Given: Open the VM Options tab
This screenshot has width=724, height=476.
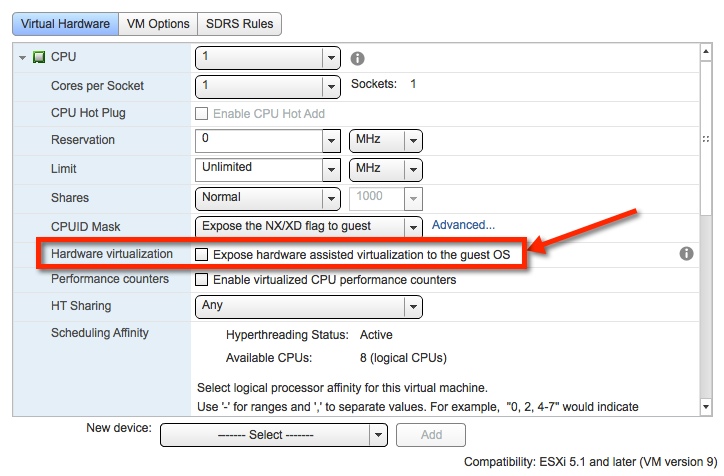Looking at the screenshot, I should tap(158, 24).
